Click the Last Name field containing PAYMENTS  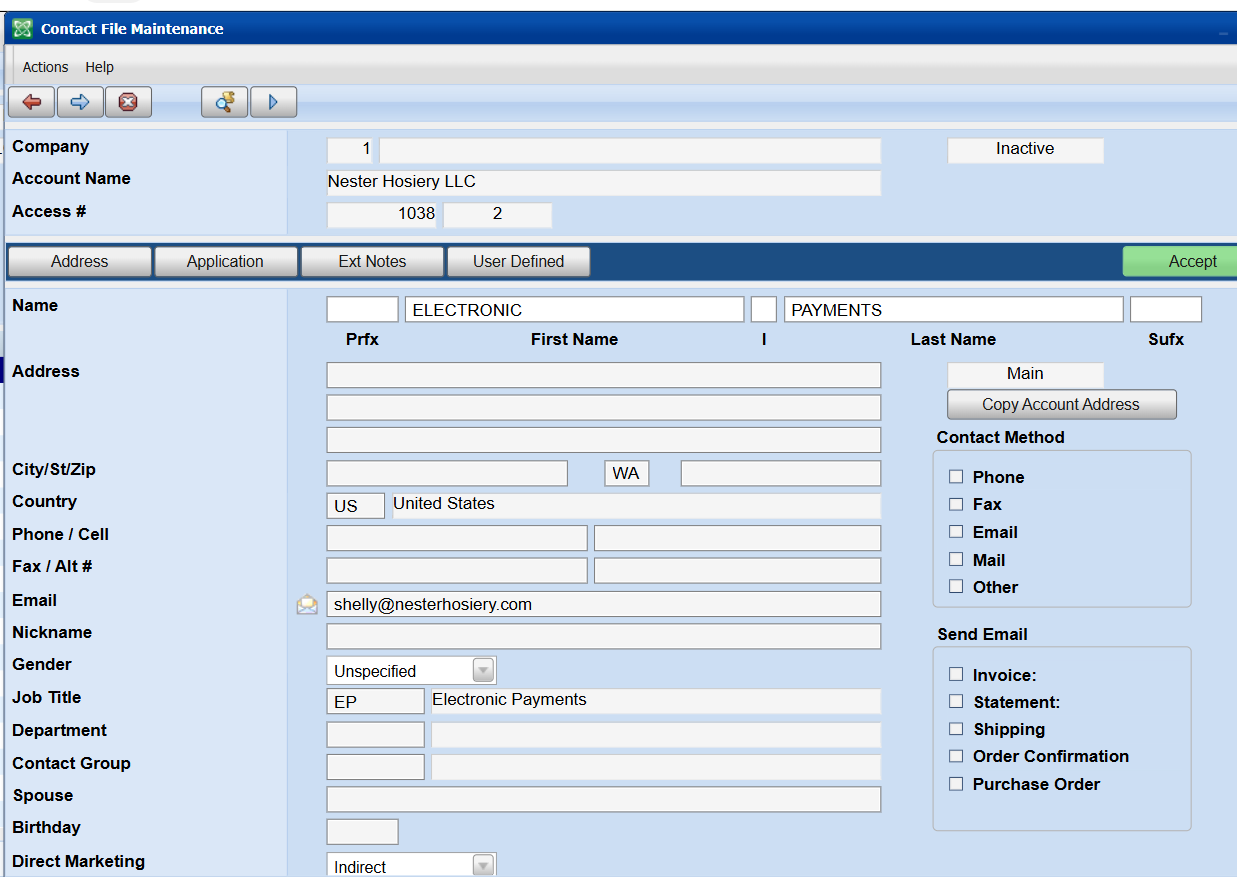(953, 310)
